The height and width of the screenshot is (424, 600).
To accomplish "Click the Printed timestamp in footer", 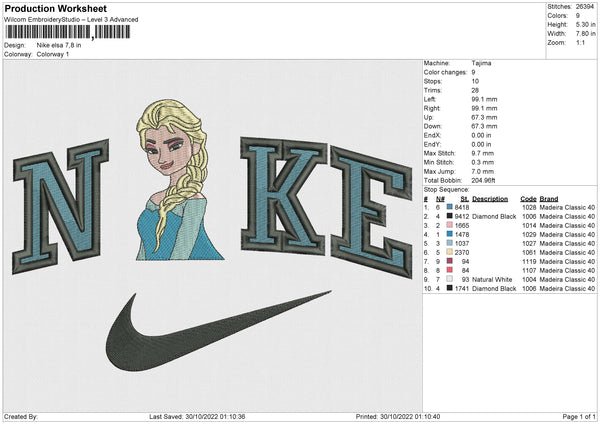I will point(398,417).
